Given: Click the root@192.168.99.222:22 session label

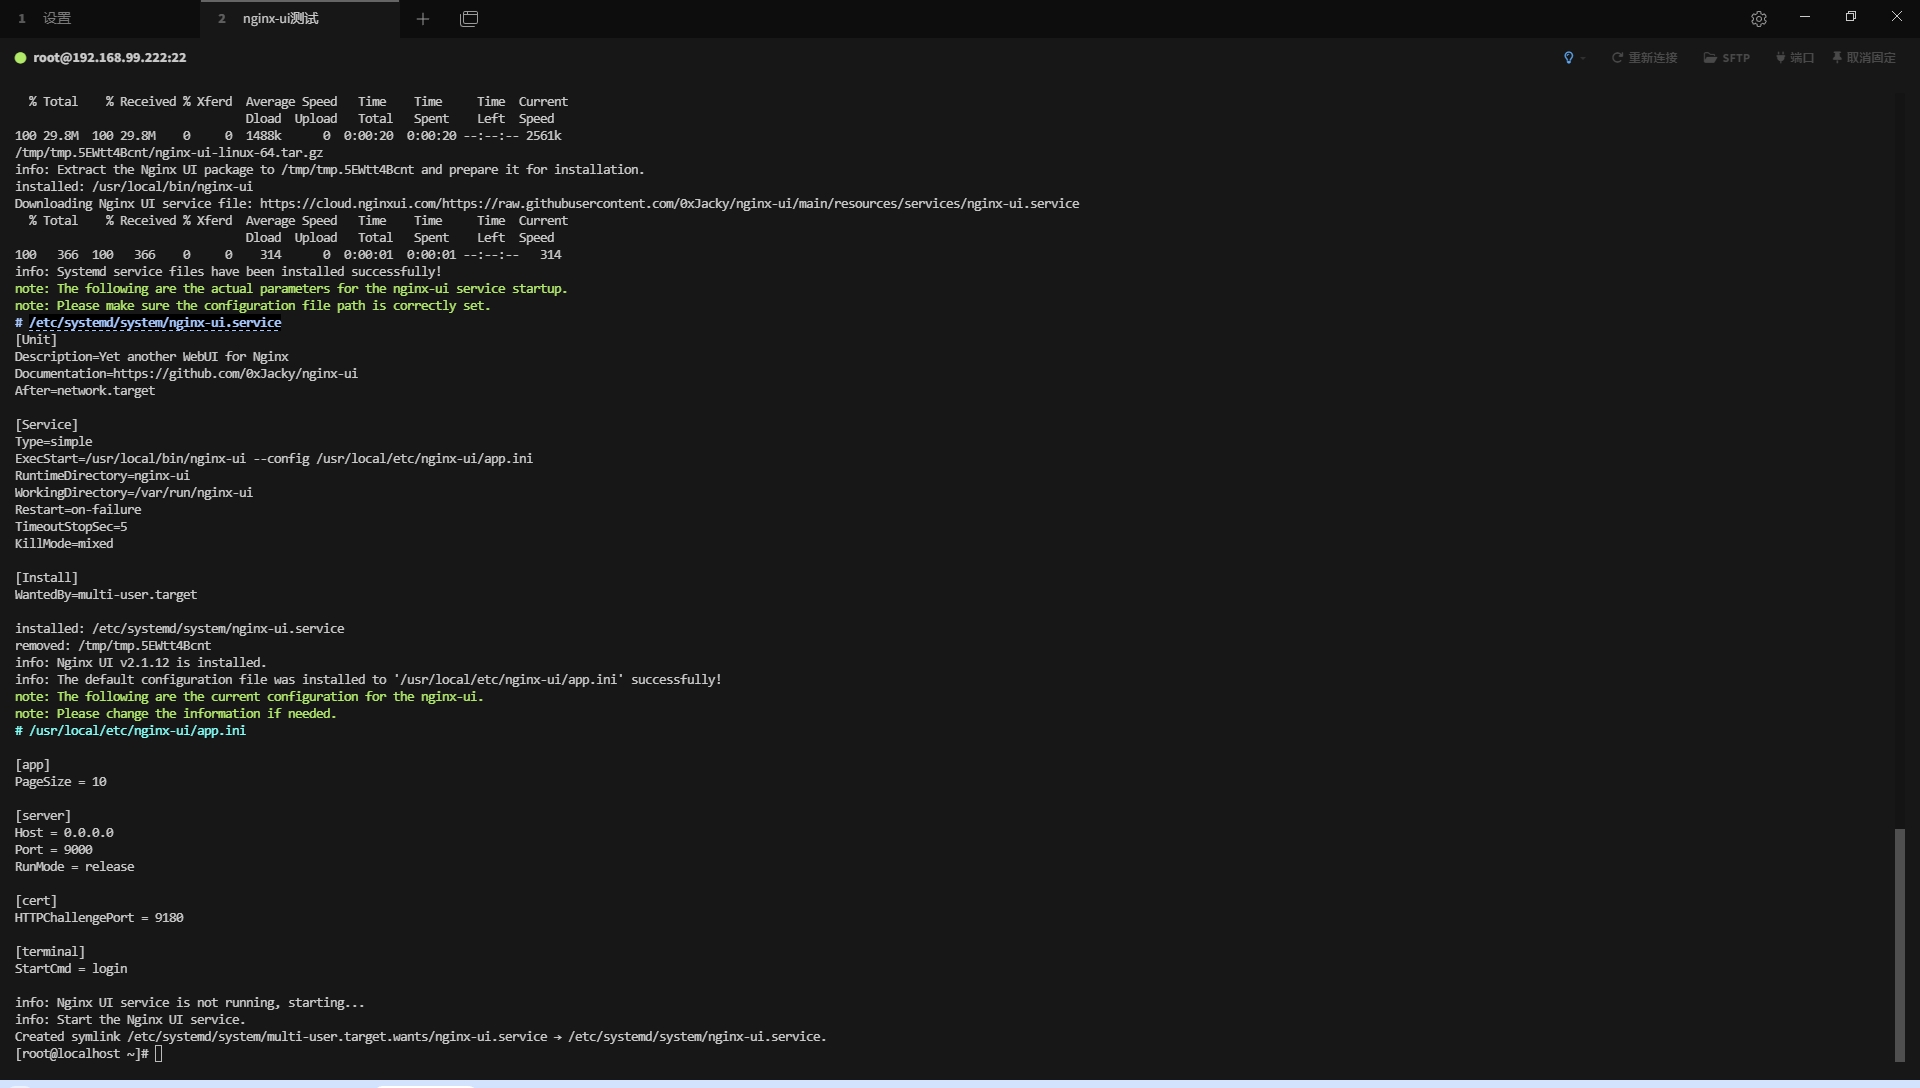Looking at the screenshot, I should coord(109,58).
